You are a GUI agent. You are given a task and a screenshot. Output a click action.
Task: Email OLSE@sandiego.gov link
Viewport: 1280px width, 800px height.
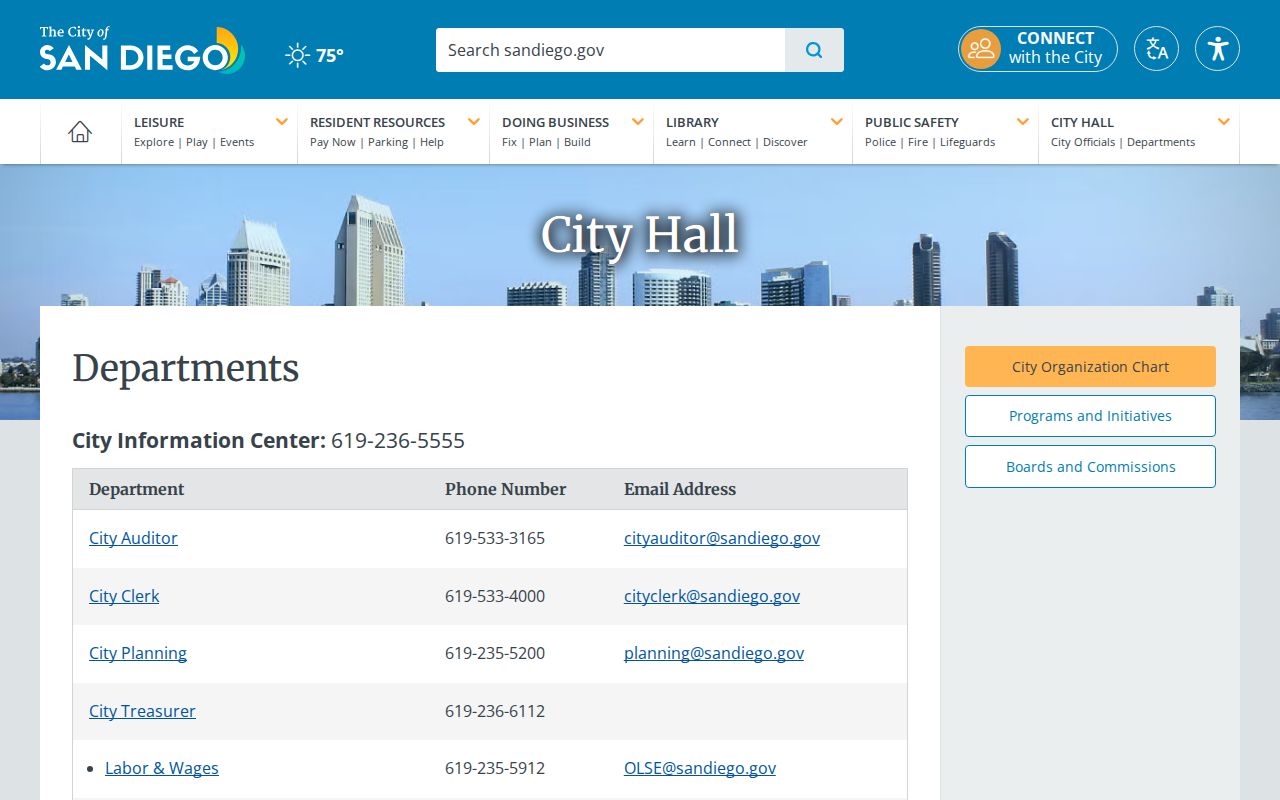700,768
